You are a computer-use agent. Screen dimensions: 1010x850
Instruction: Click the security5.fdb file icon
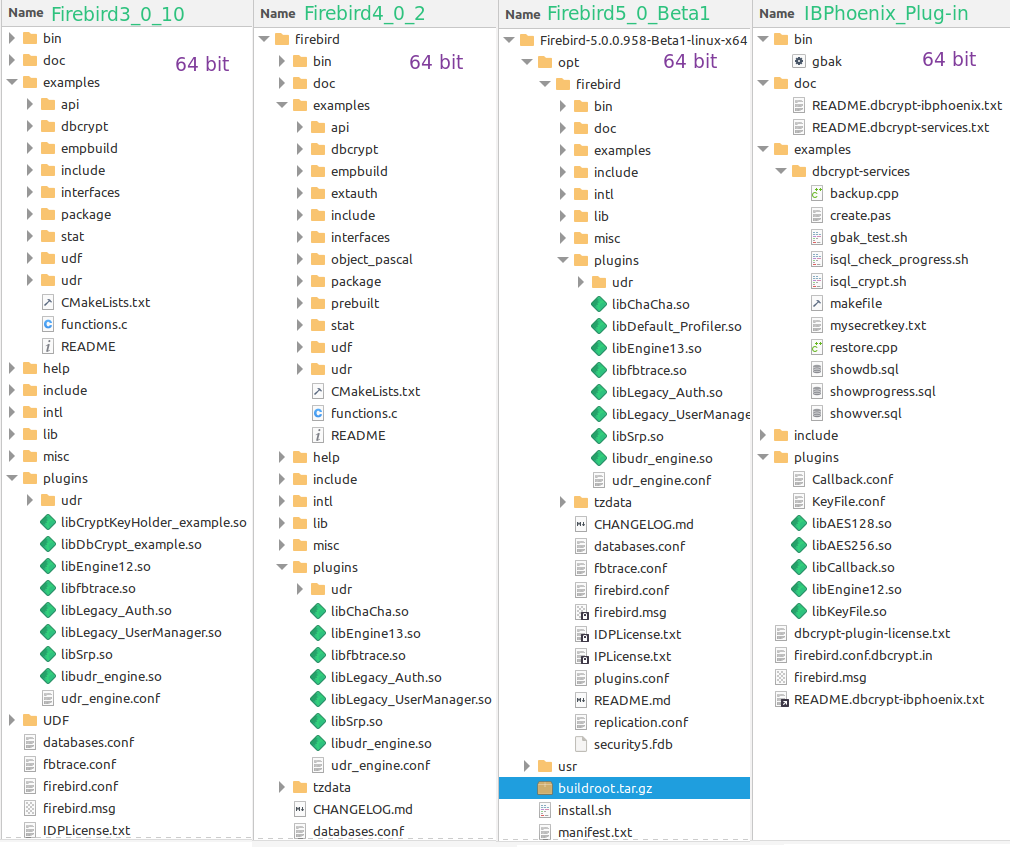coord(581,744)
